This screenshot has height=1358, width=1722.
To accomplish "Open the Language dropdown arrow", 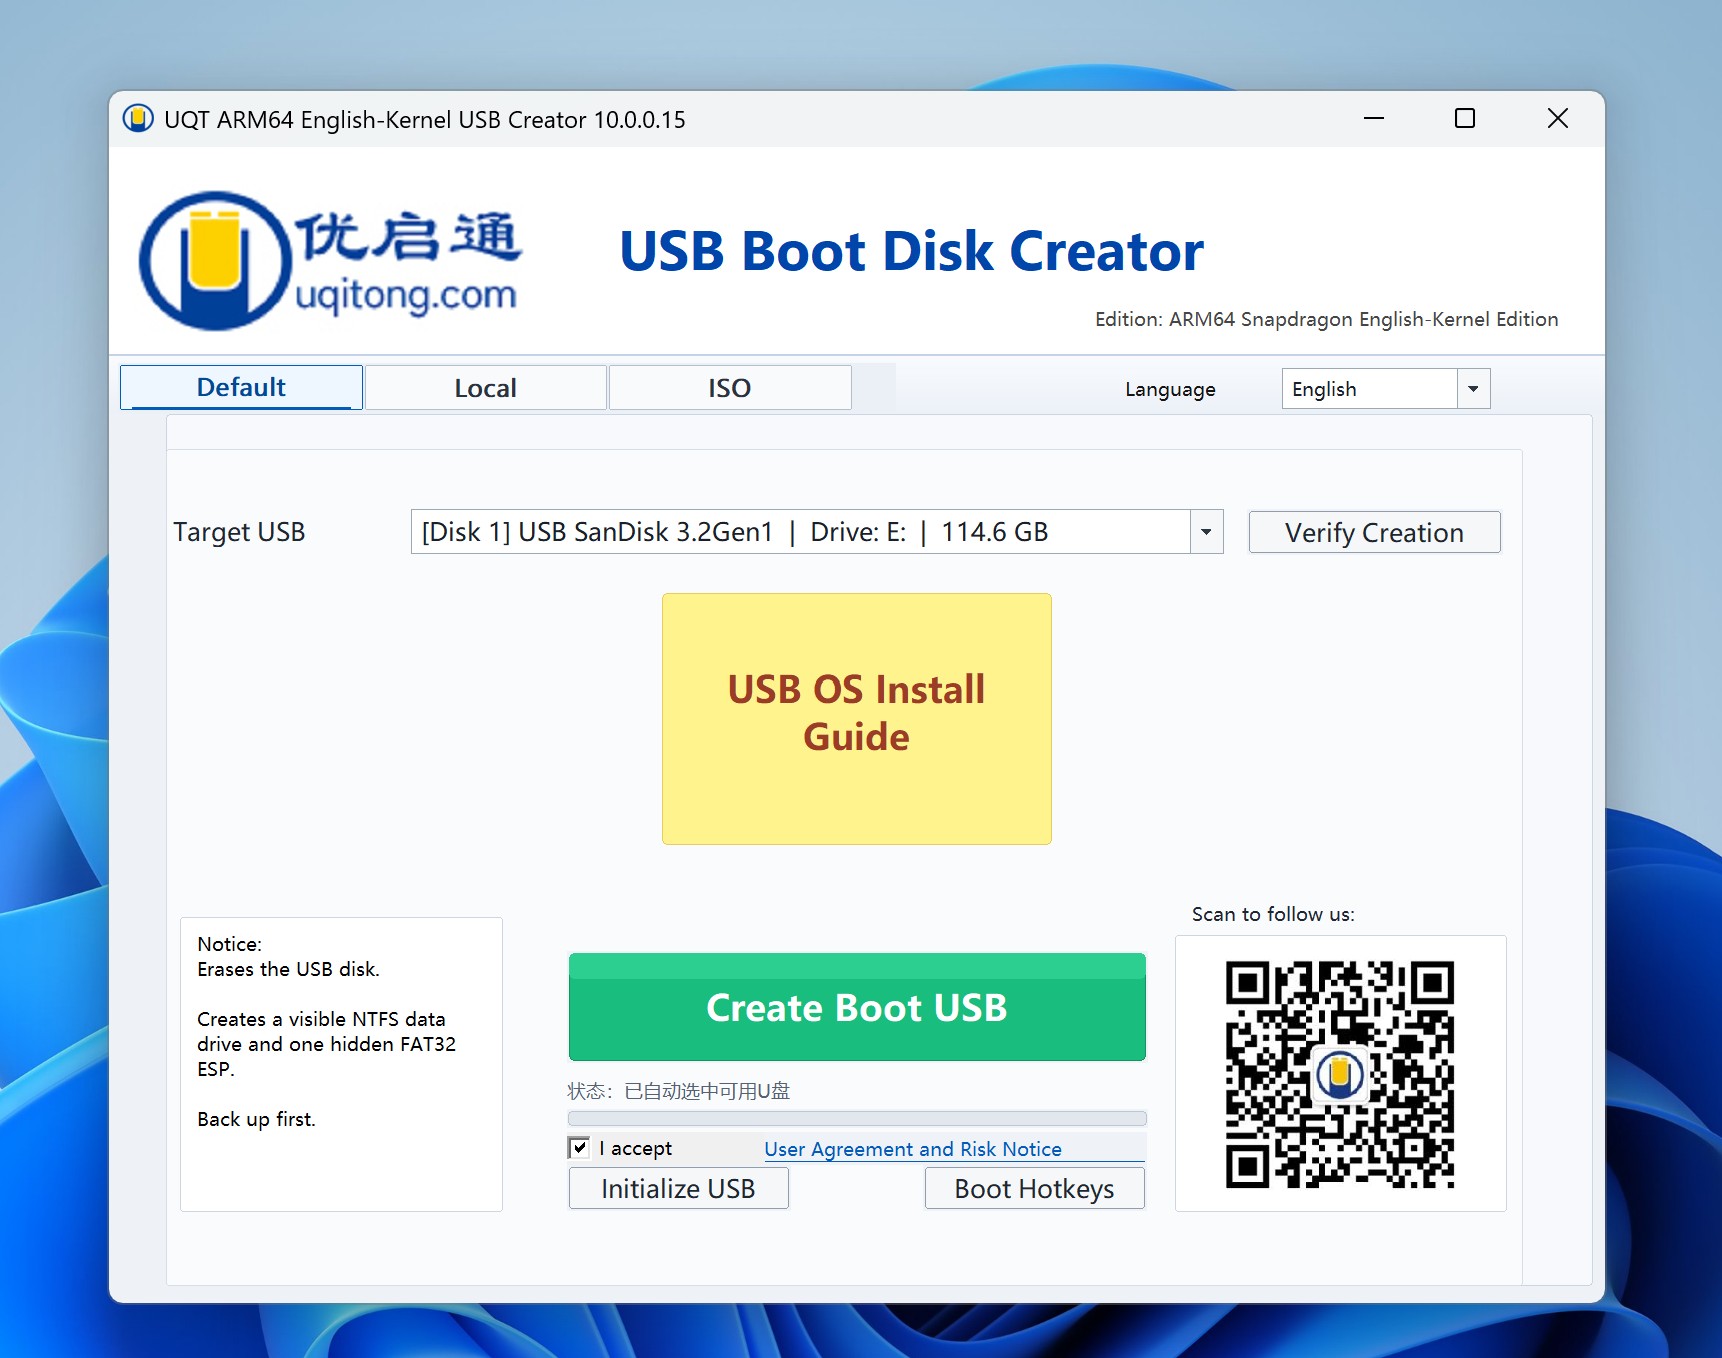I will (x=1473, y=389).
